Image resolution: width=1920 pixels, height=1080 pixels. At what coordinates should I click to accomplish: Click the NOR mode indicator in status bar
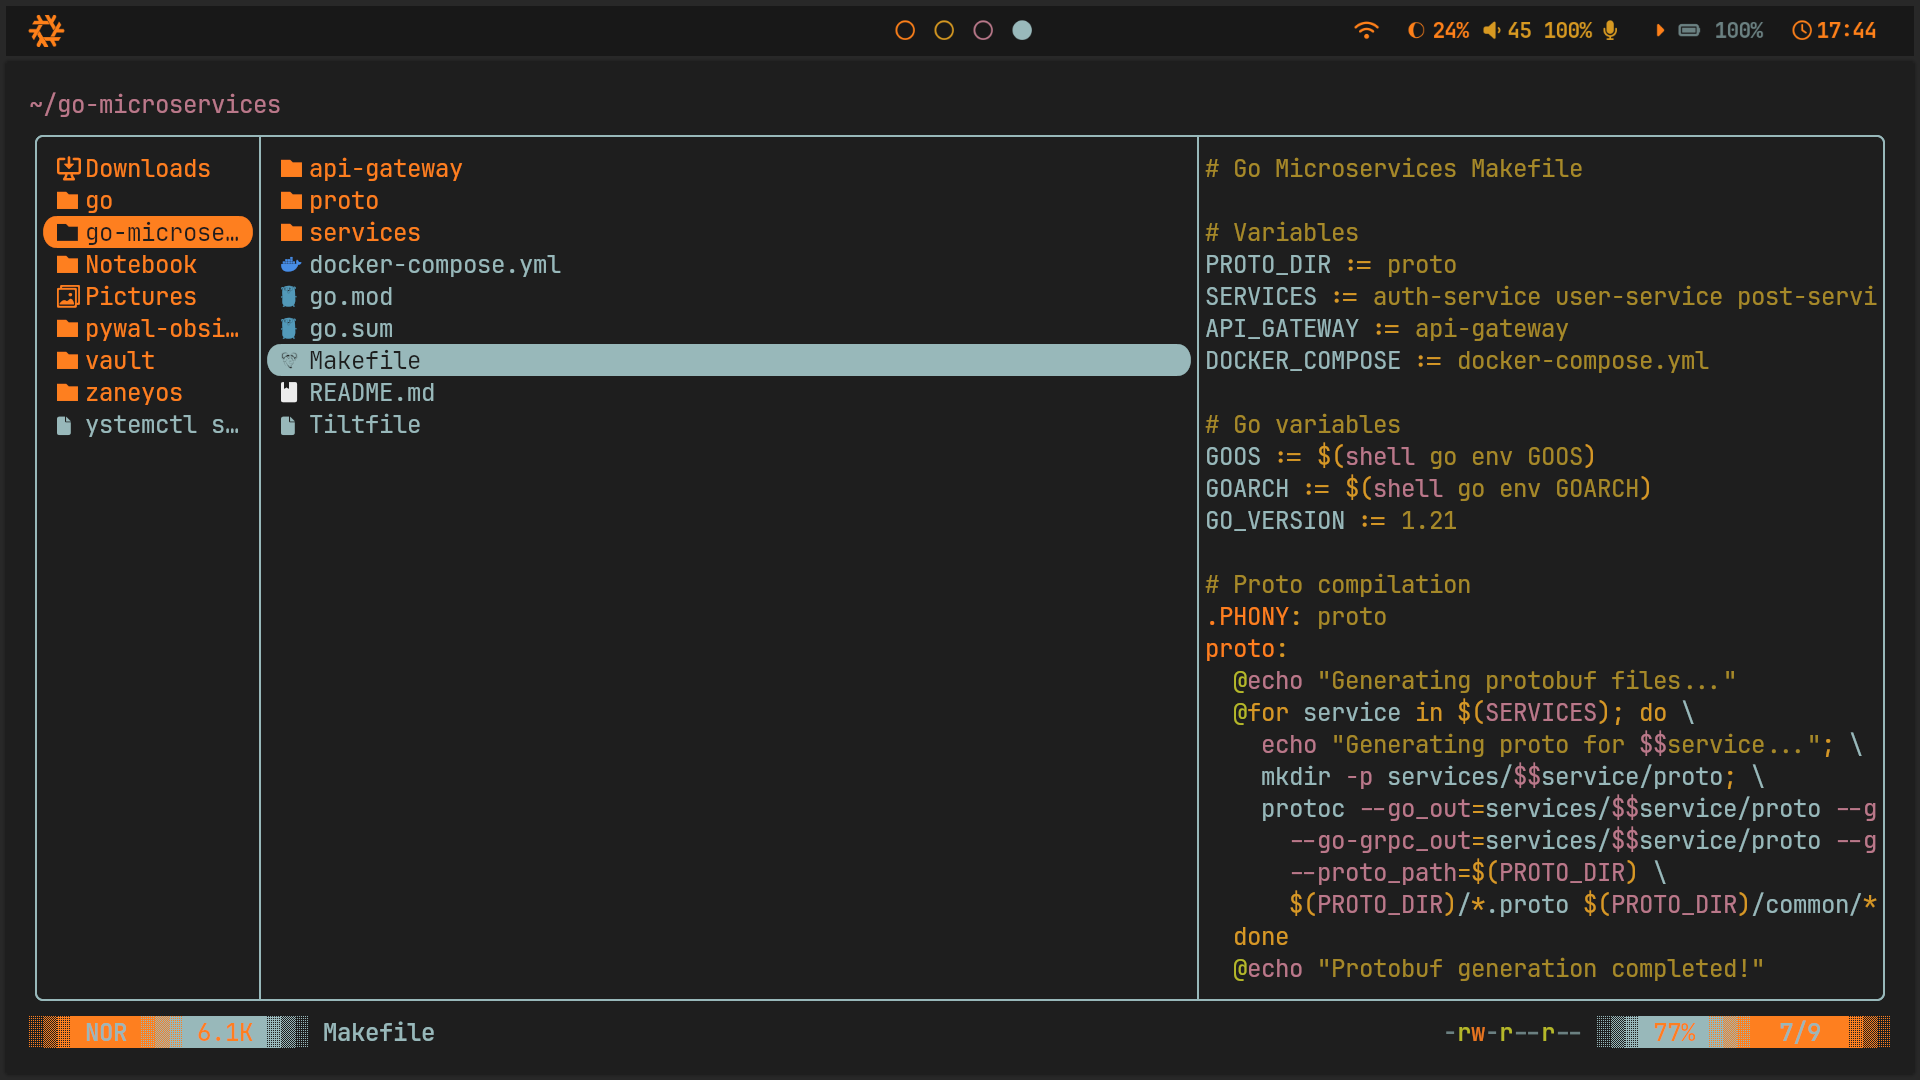pos(106,1032)
